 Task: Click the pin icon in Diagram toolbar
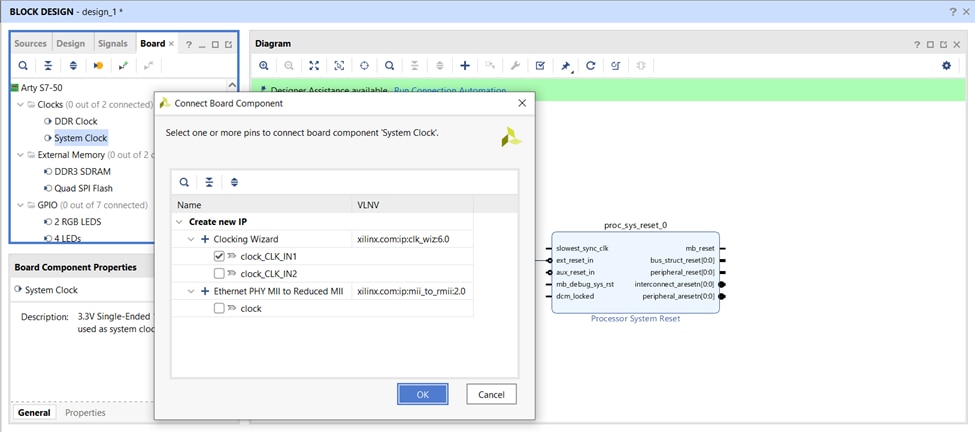click(566, 65)
